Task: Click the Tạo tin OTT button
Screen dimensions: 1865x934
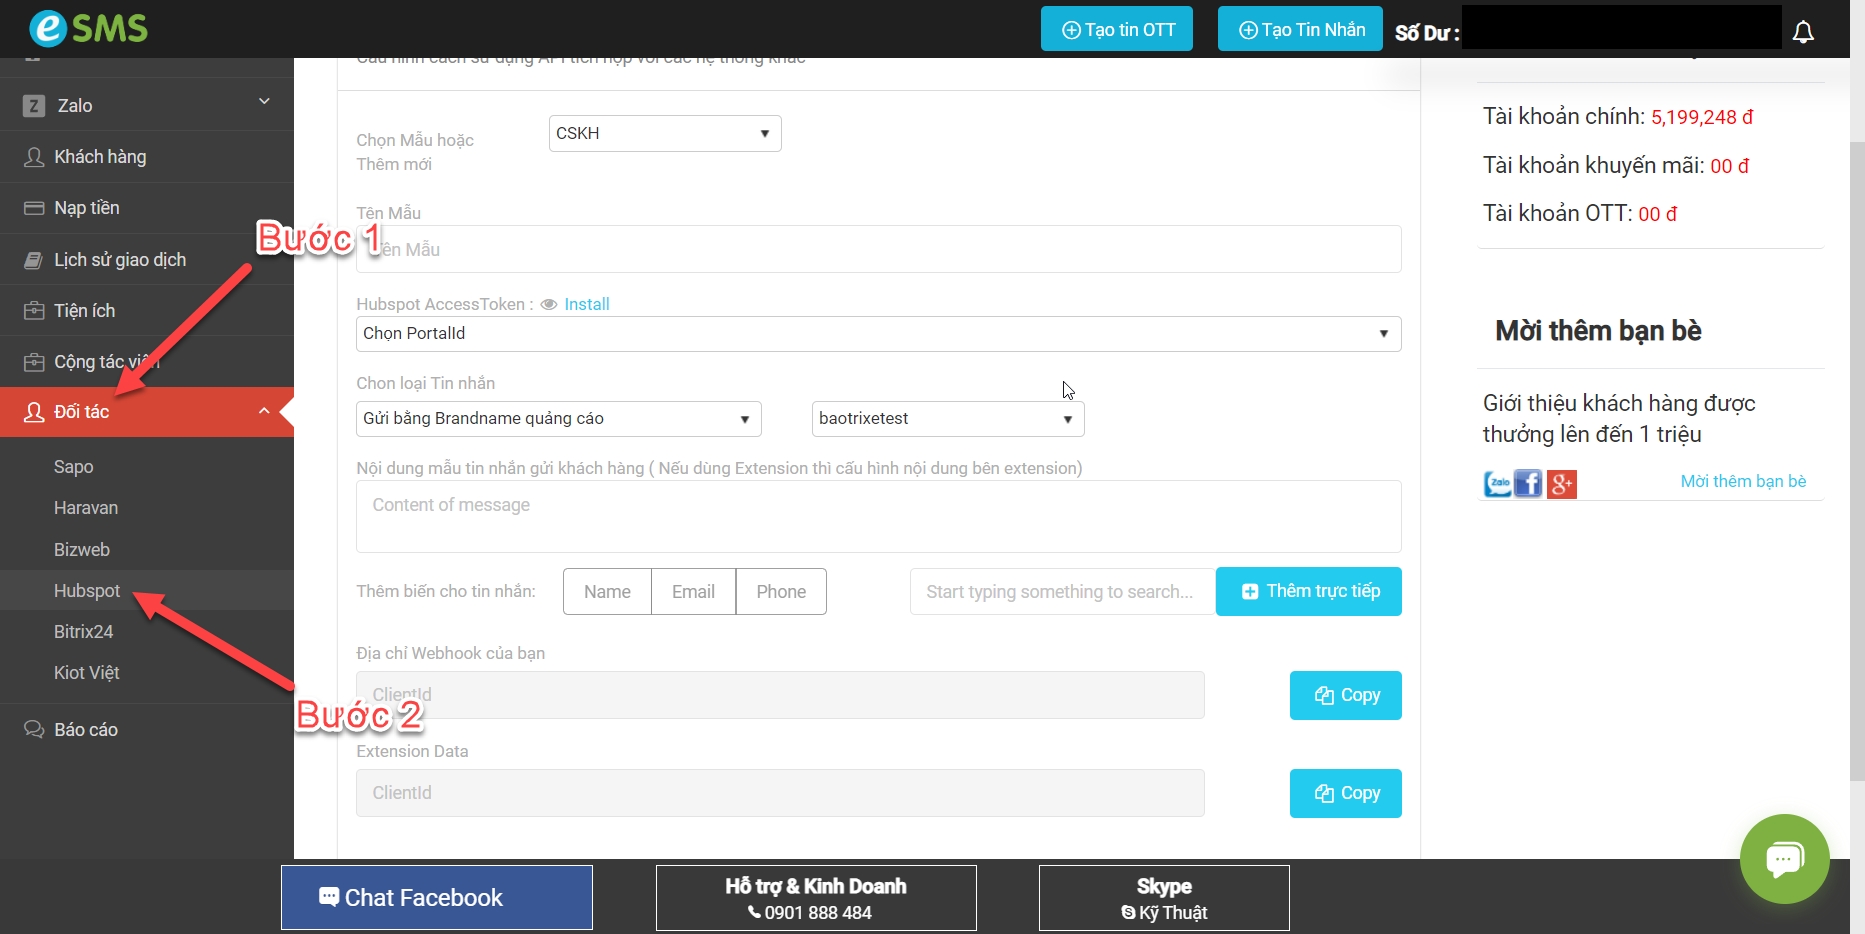Action: (x=1117, y=29)
